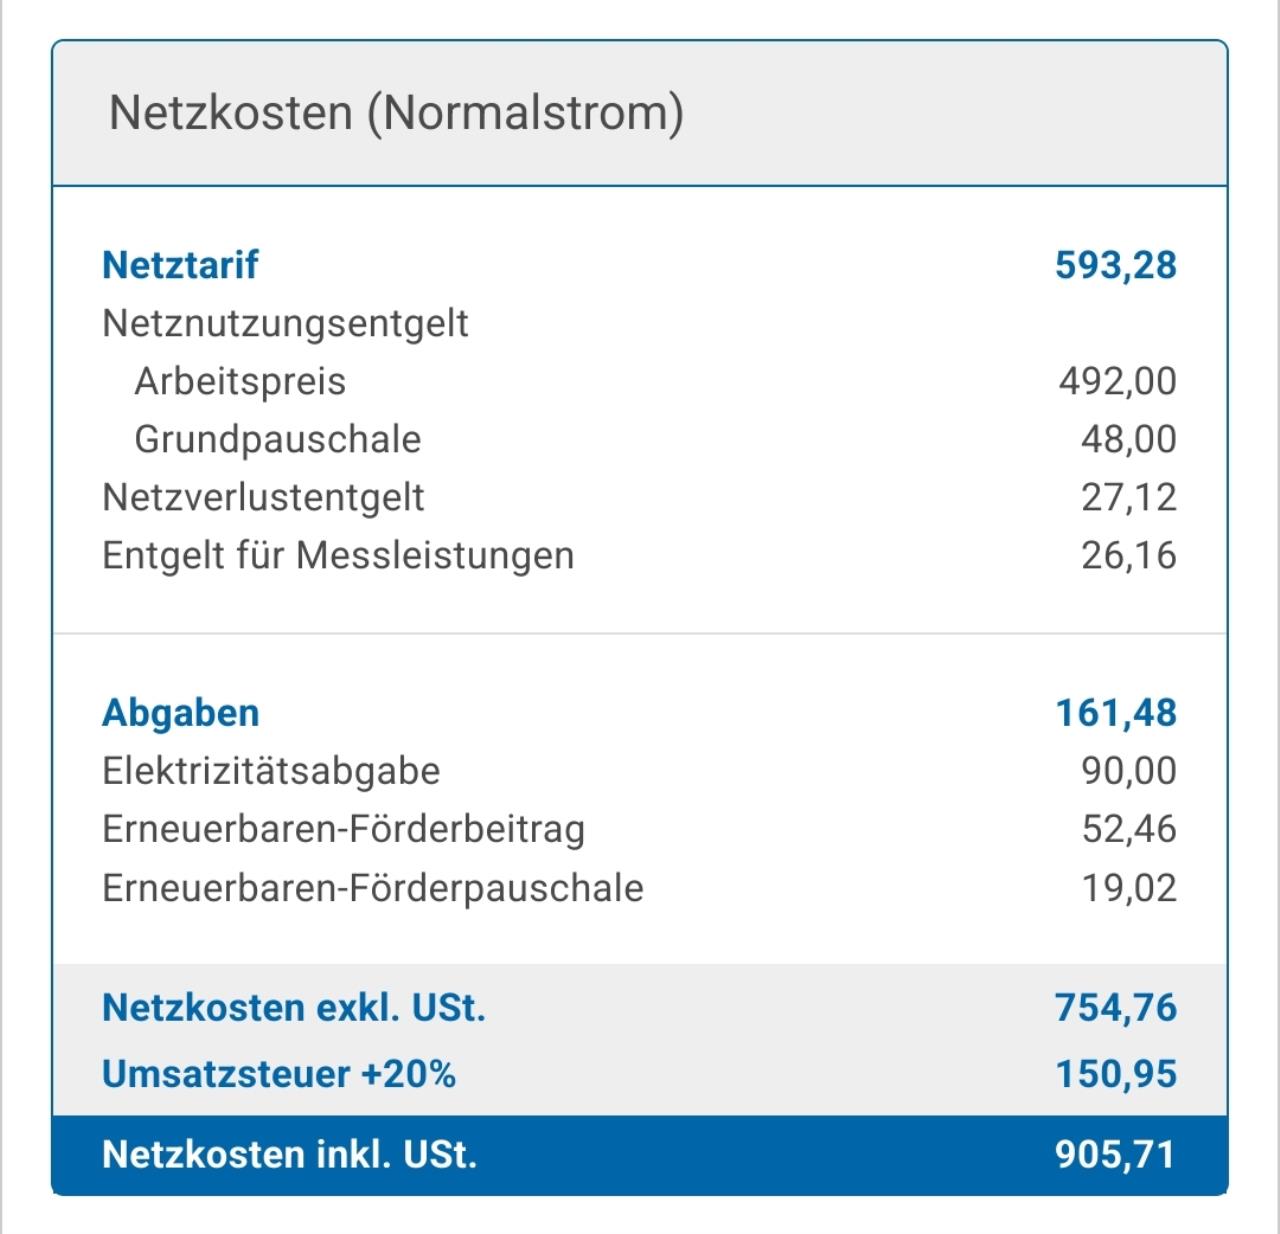This screenshot has width=1280, height=1234.
Task: Select the Netznutzungsentgelt label
Action: 285,323
